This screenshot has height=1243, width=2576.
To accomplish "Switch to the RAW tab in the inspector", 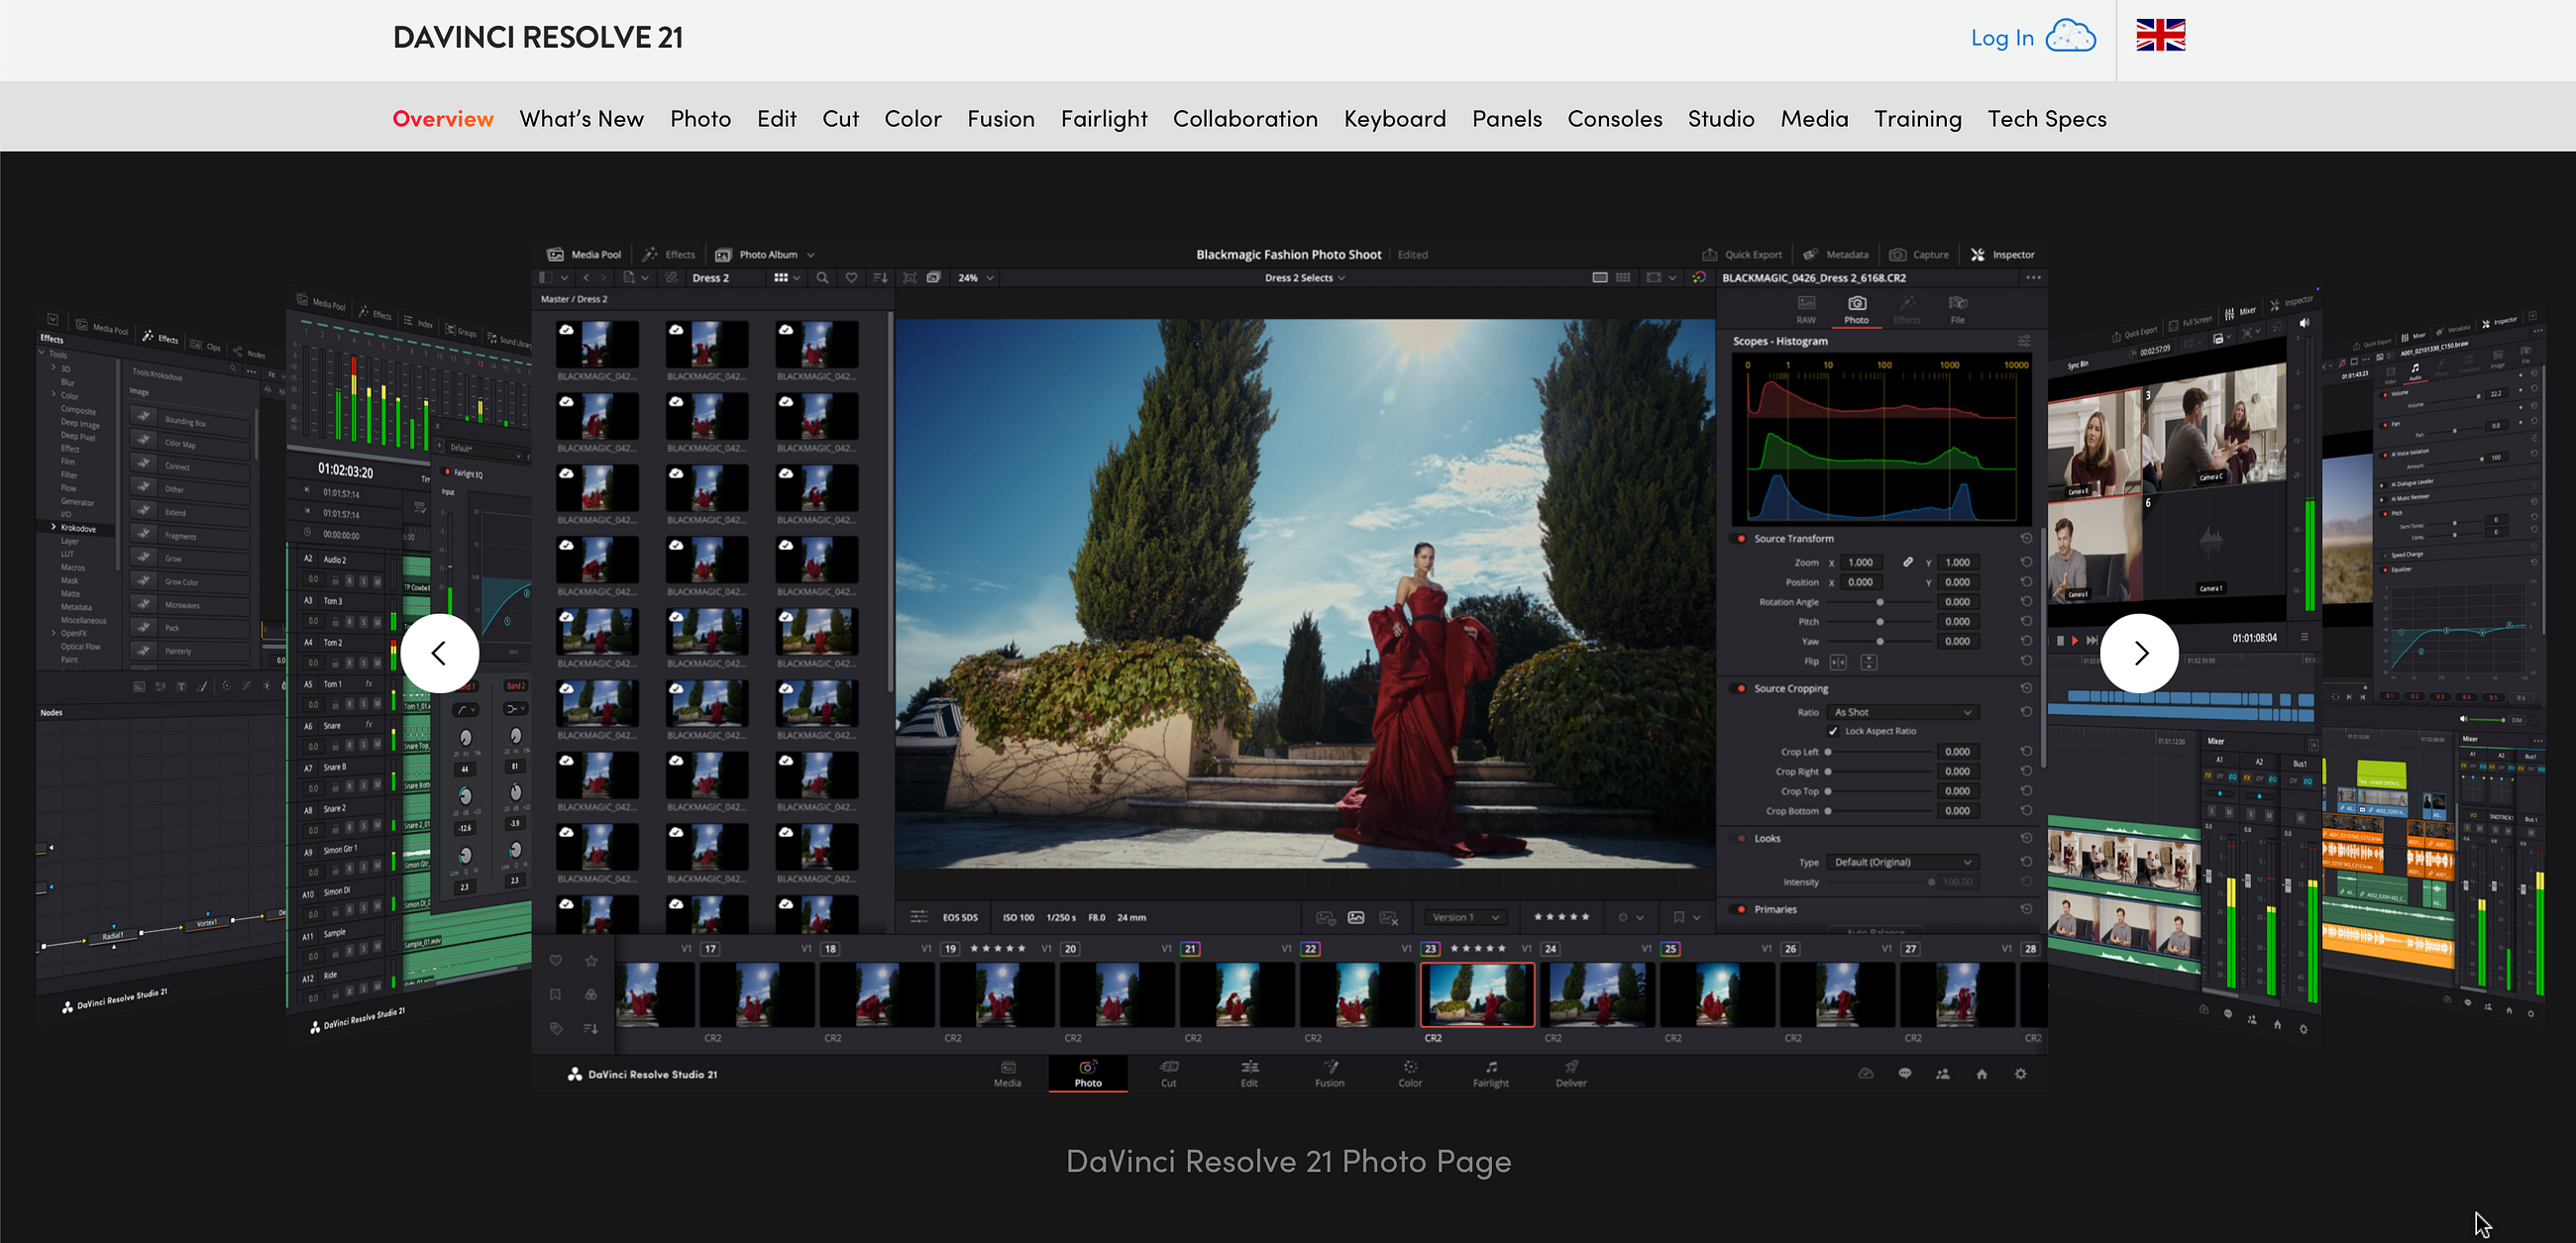I will tap(1806, 310).
